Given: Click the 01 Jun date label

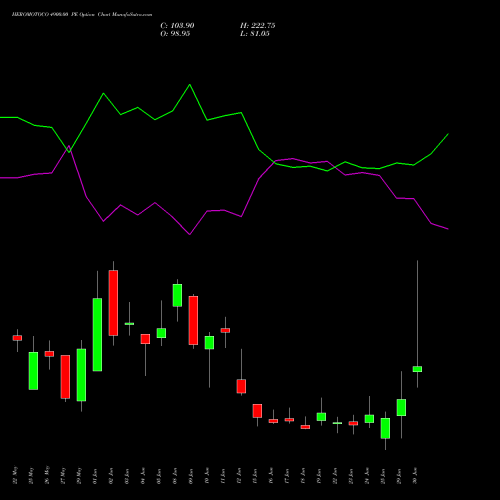Looking at the screenshot, I should 96,476.
